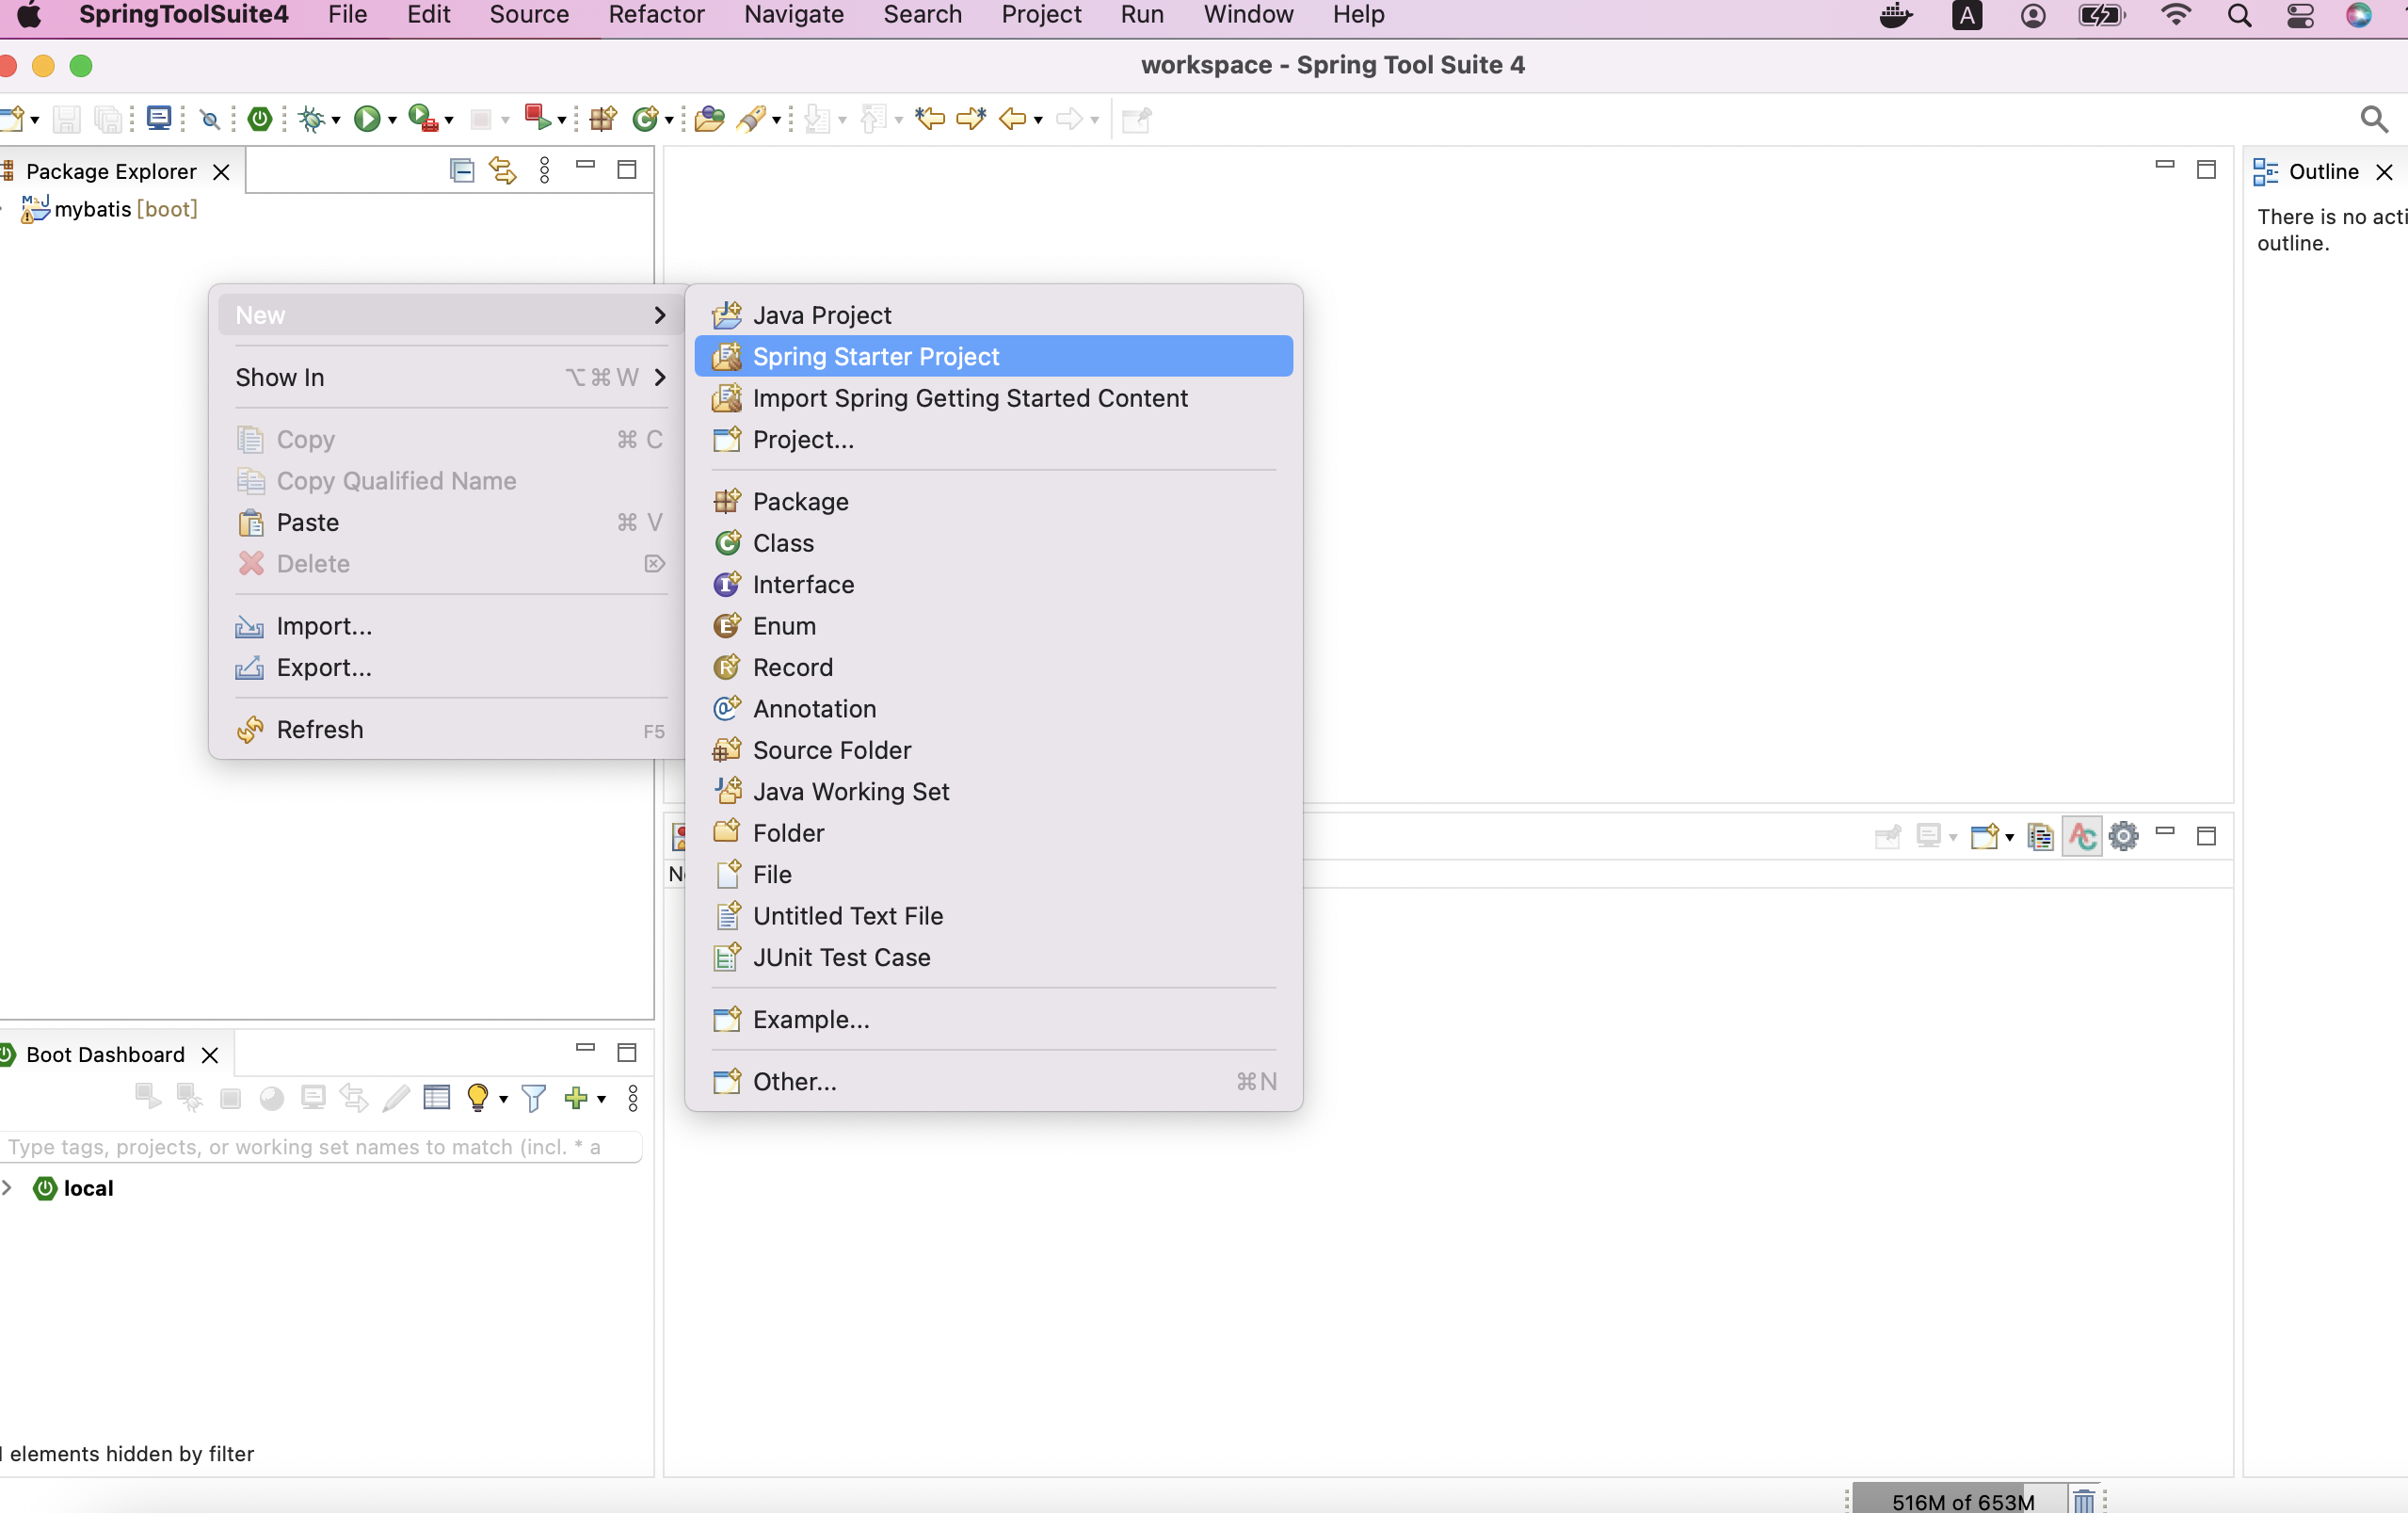
Task: Click the green plus add target icon in Boot Dashboard
Action: coord(576,1097)
